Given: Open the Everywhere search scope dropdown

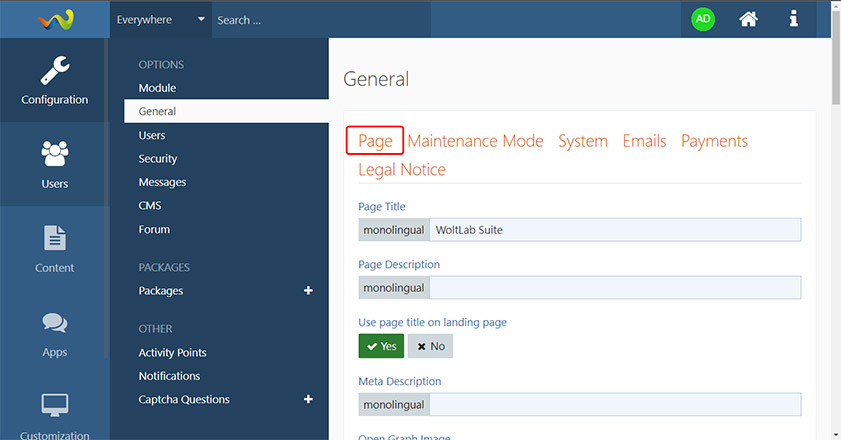Looking at the screenshot, I should tap(160, 19).
